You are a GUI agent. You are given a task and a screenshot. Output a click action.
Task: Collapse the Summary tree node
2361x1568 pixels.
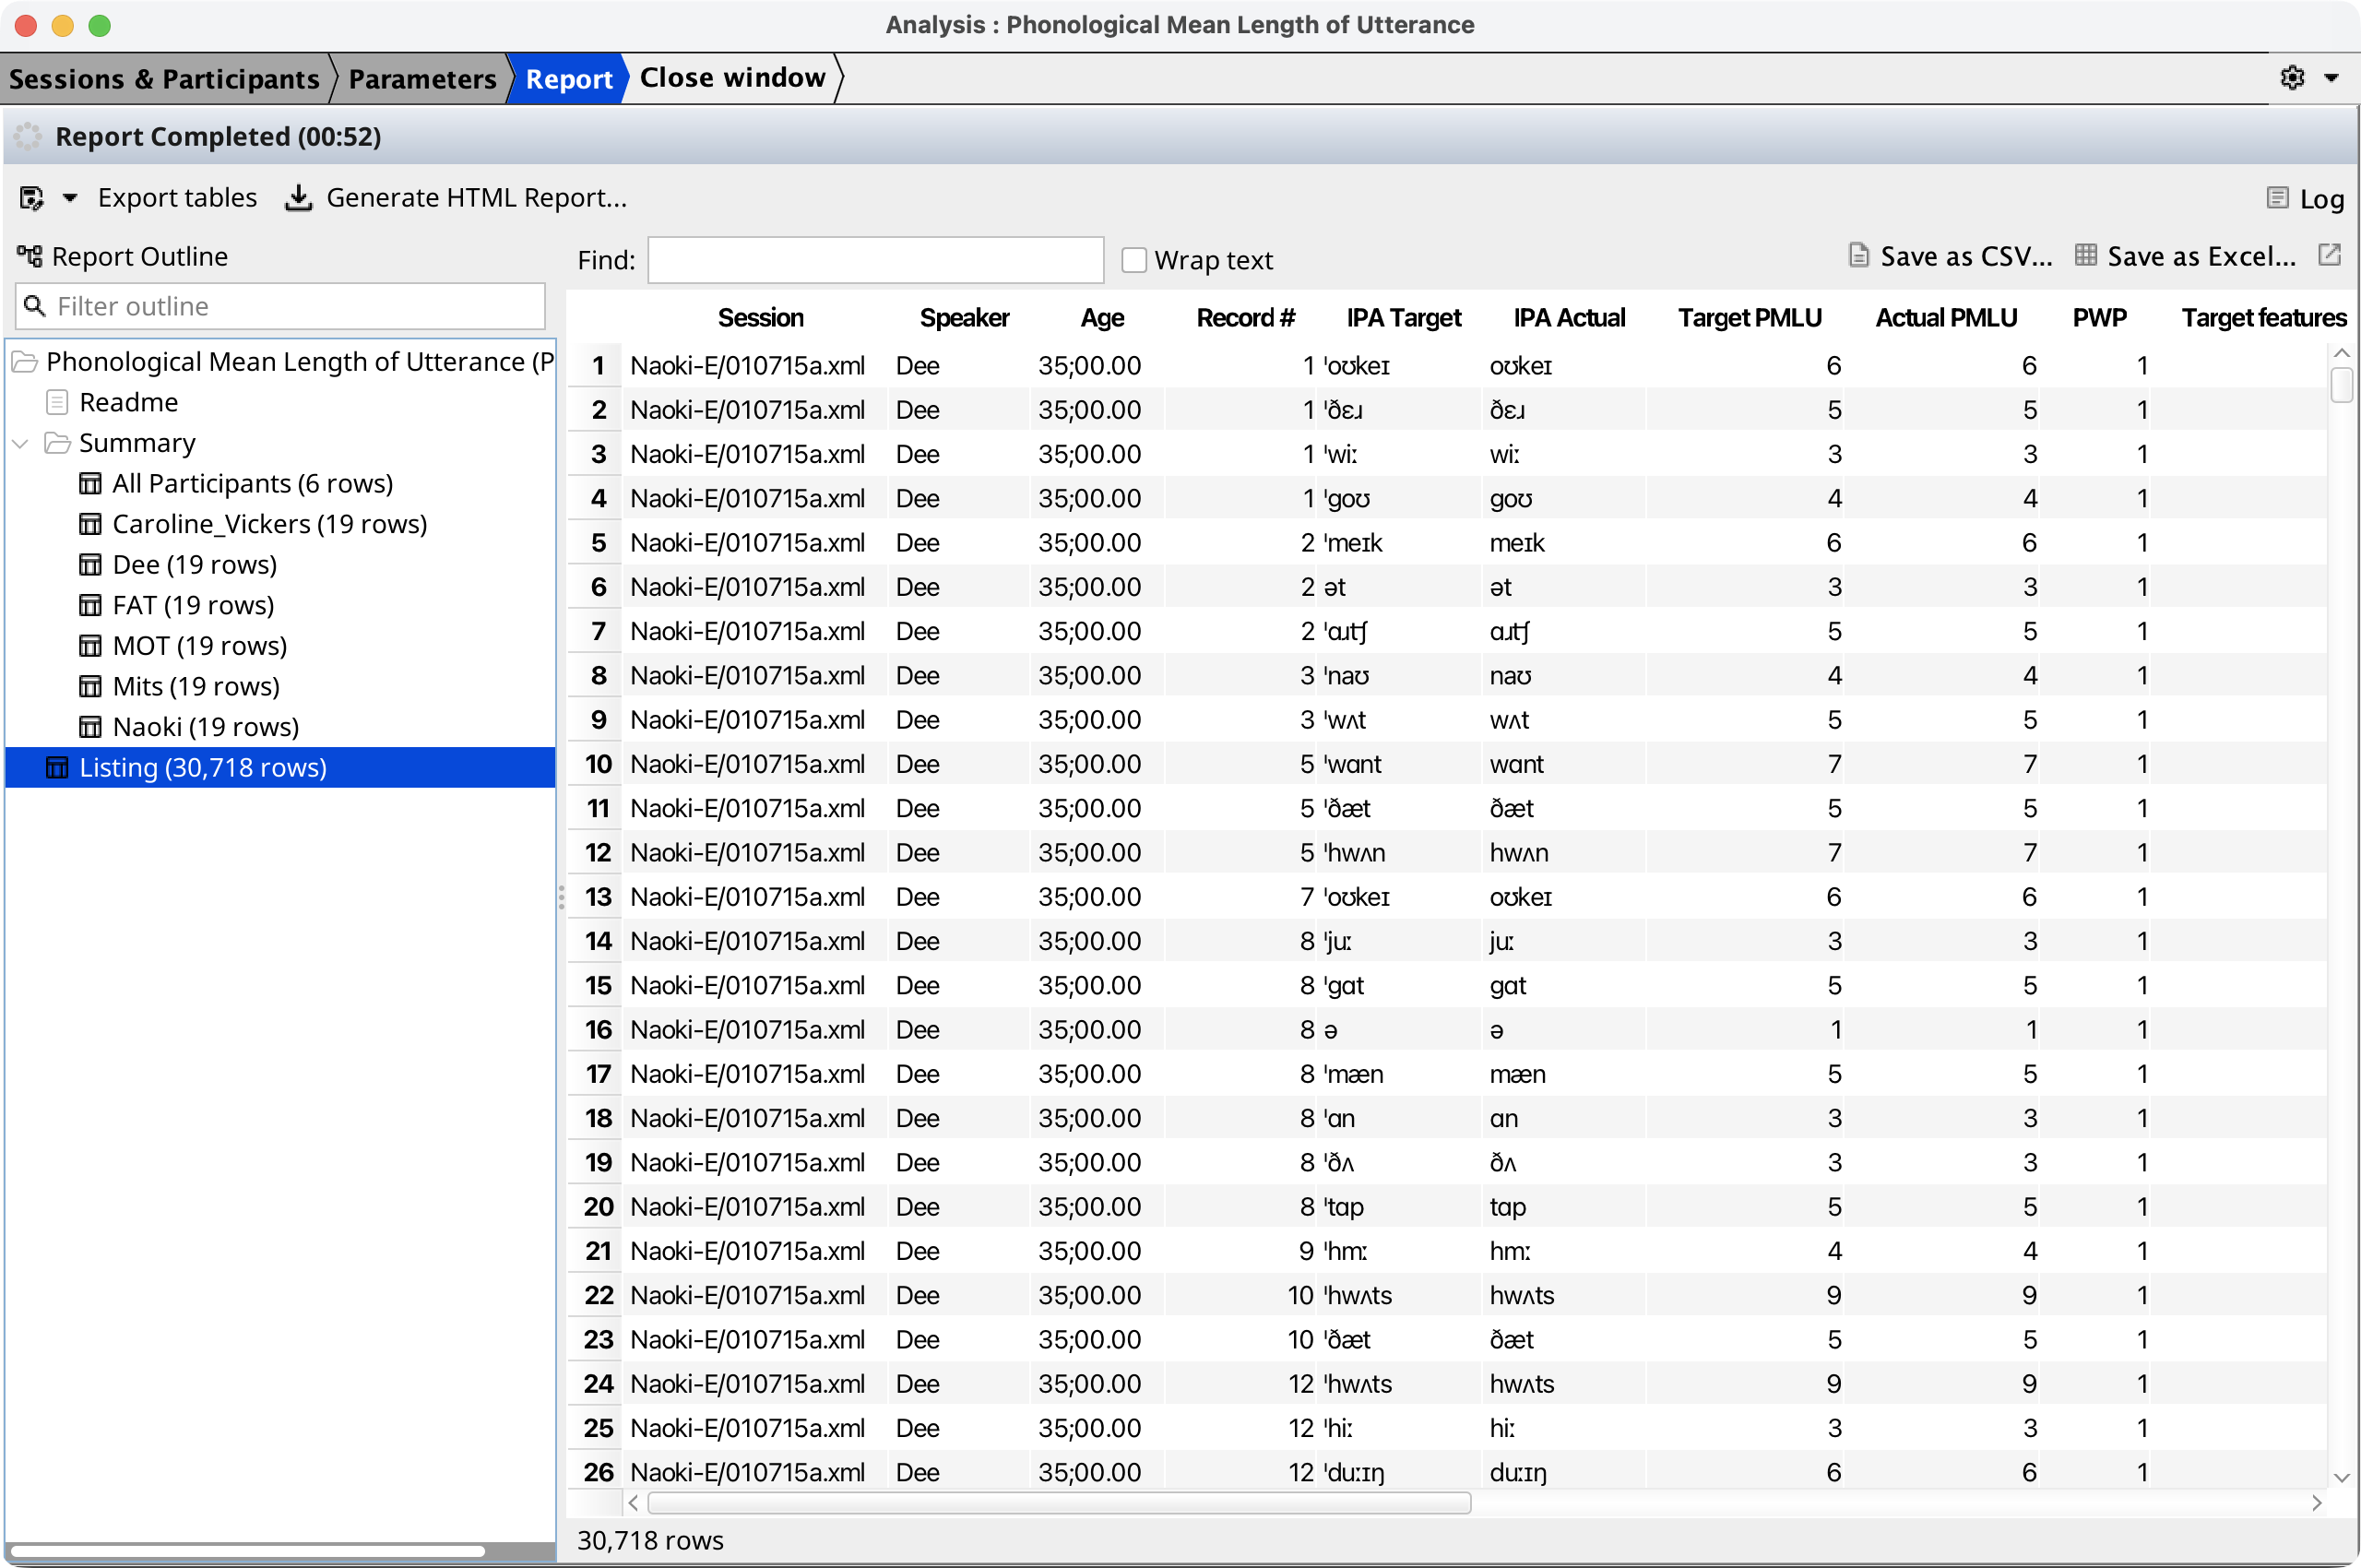tap(20, 443)
